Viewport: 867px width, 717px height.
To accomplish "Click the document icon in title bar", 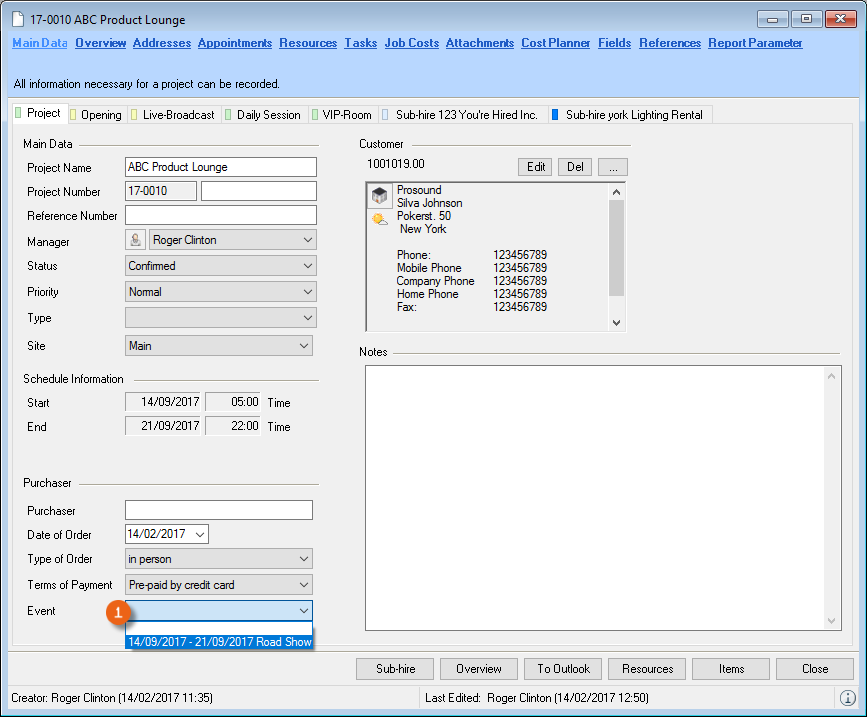I will 19,20.
